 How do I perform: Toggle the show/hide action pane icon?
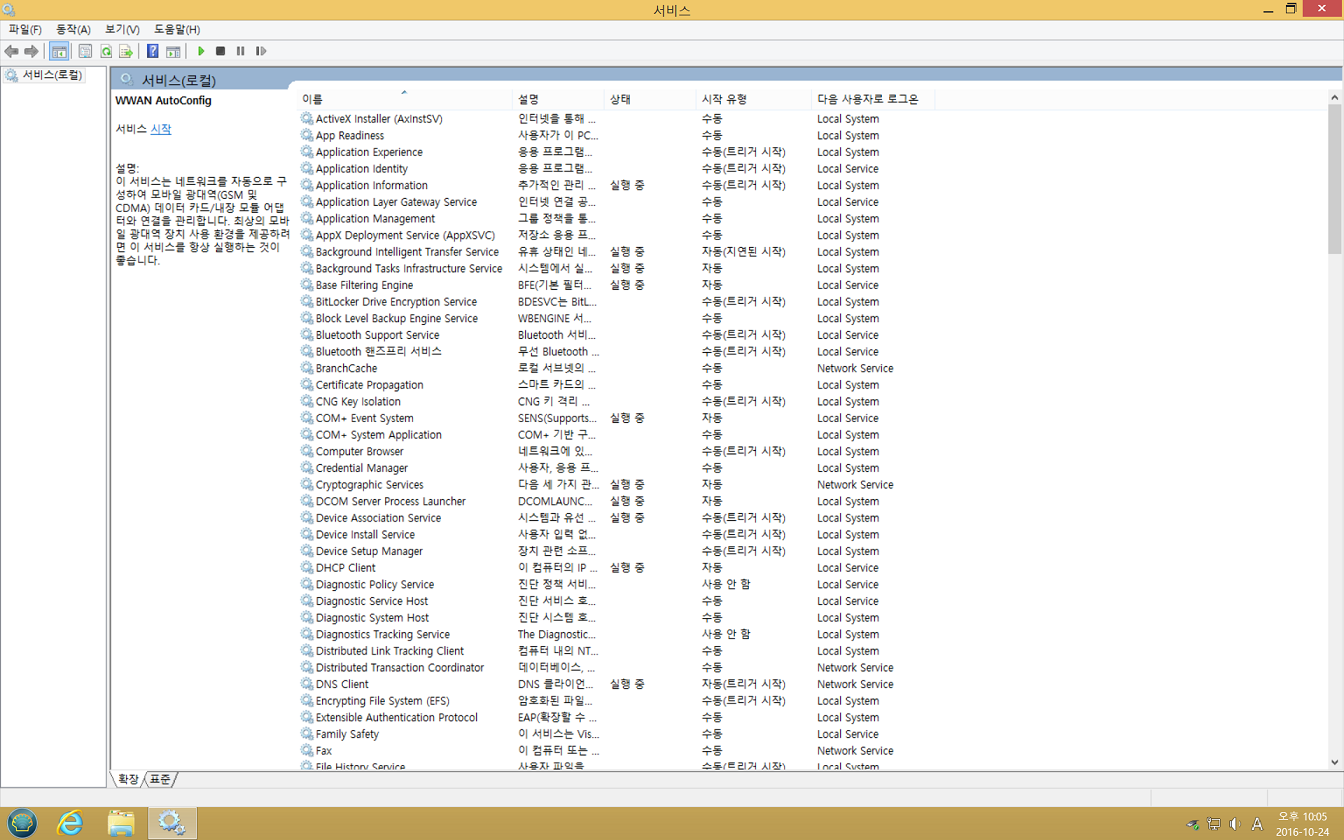click(x=172, y=51)
